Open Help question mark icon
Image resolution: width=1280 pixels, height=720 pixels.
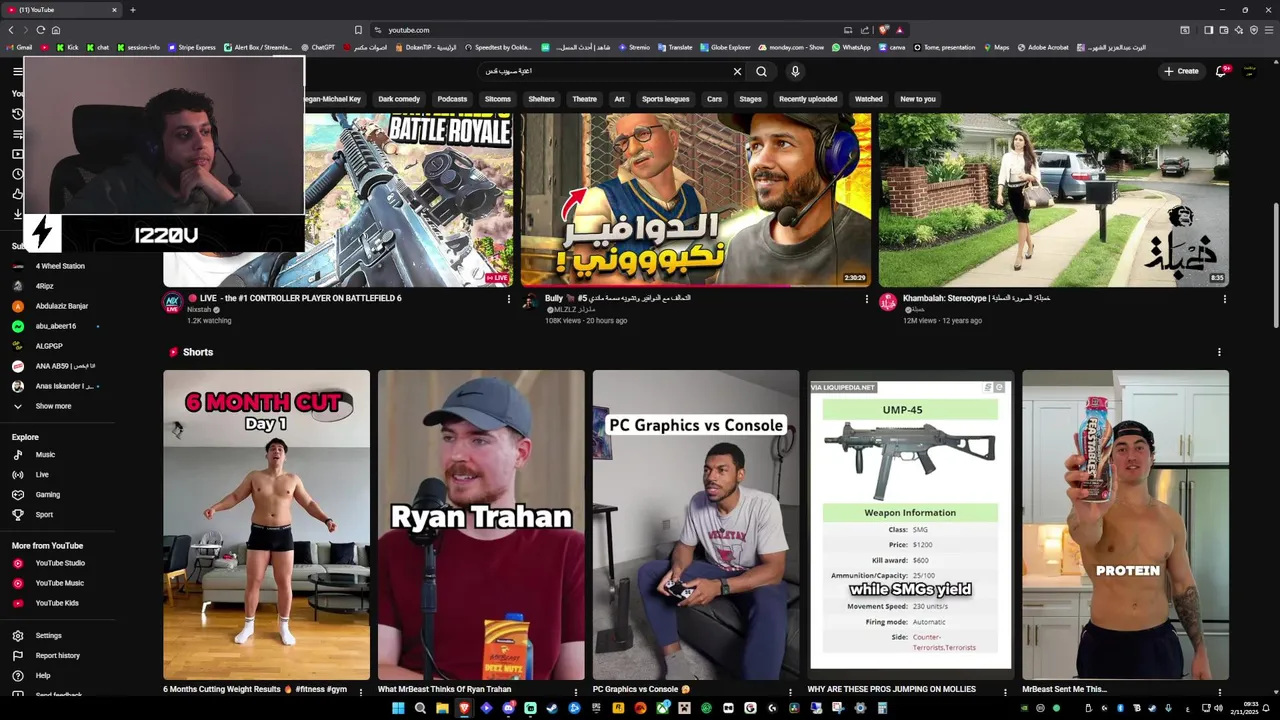point(17,676)
